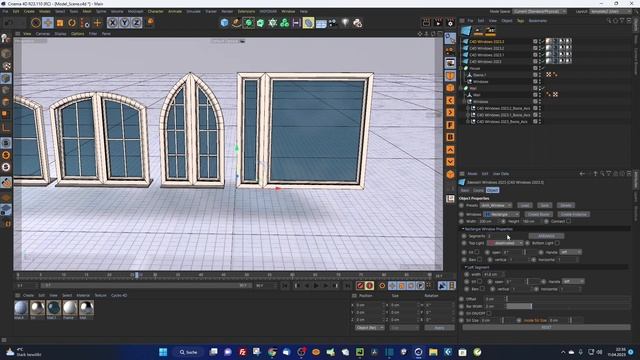The height and width of the screenshot is (360, 640).
Task: Click the orange right arrow view button
Action: point(450,113)
